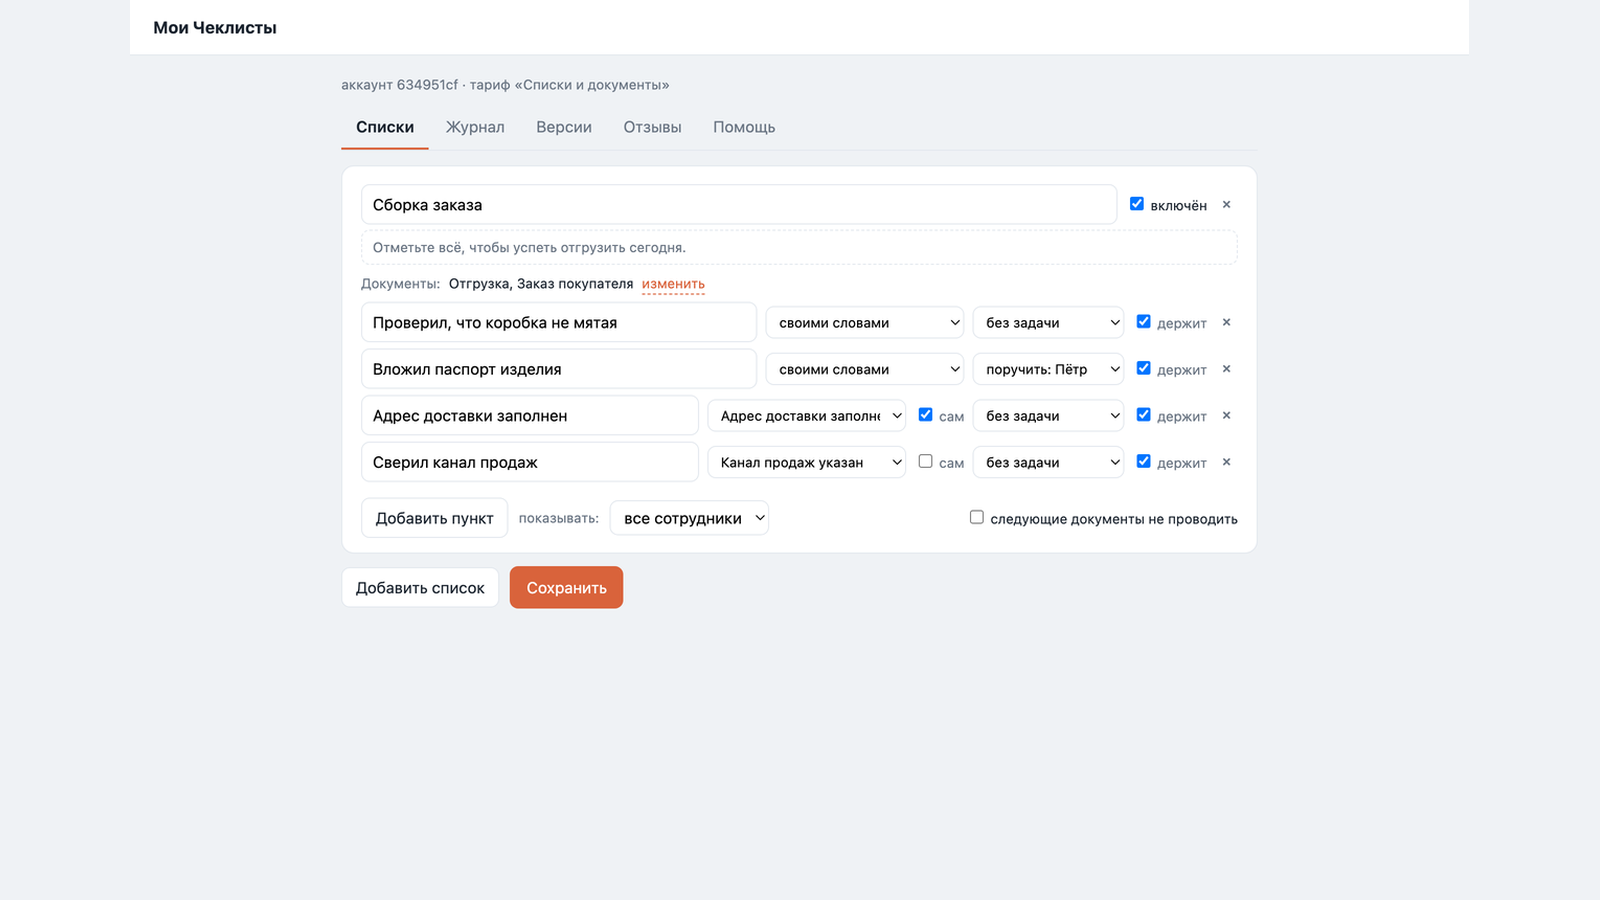Delete the Сборка заказа list via ×
This screenshot has height=900, width=1600.
(1226, 205)
